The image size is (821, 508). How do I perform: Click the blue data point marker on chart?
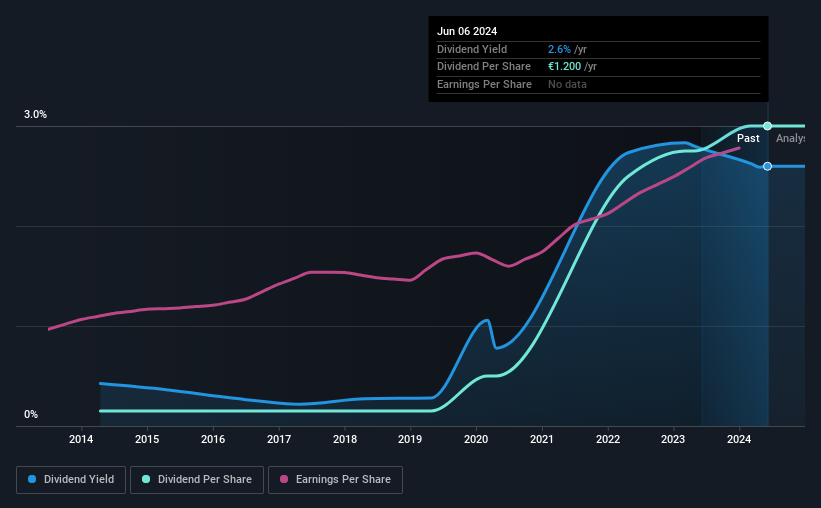768,166
